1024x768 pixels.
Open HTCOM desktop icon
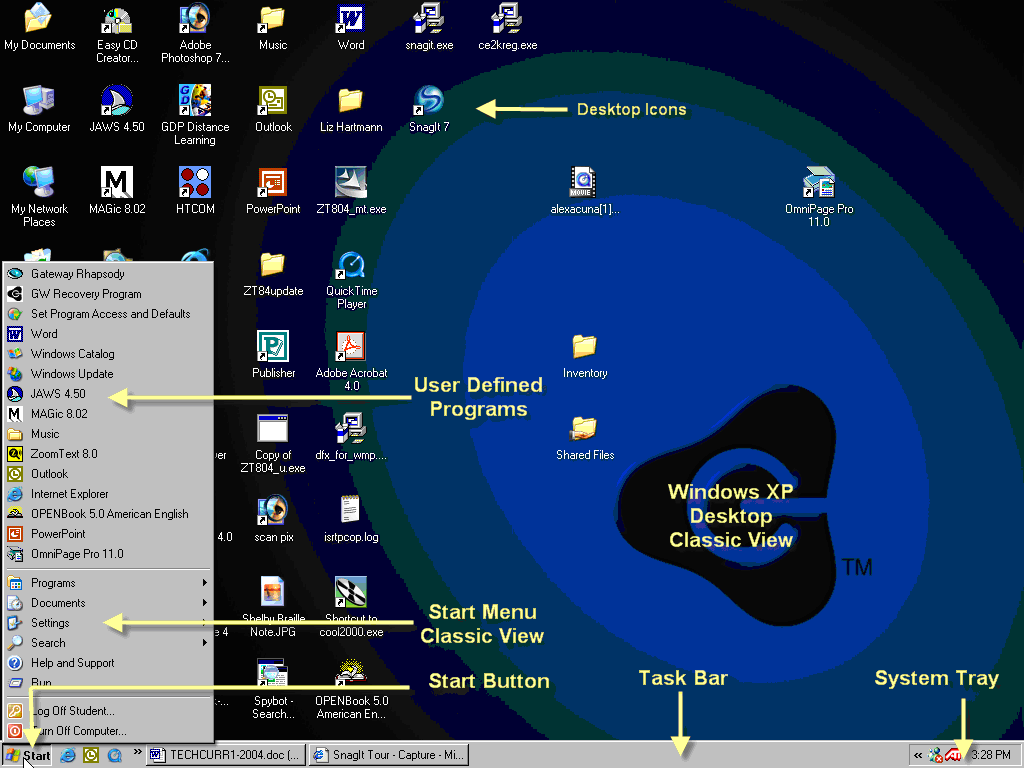tap(195, 191)
